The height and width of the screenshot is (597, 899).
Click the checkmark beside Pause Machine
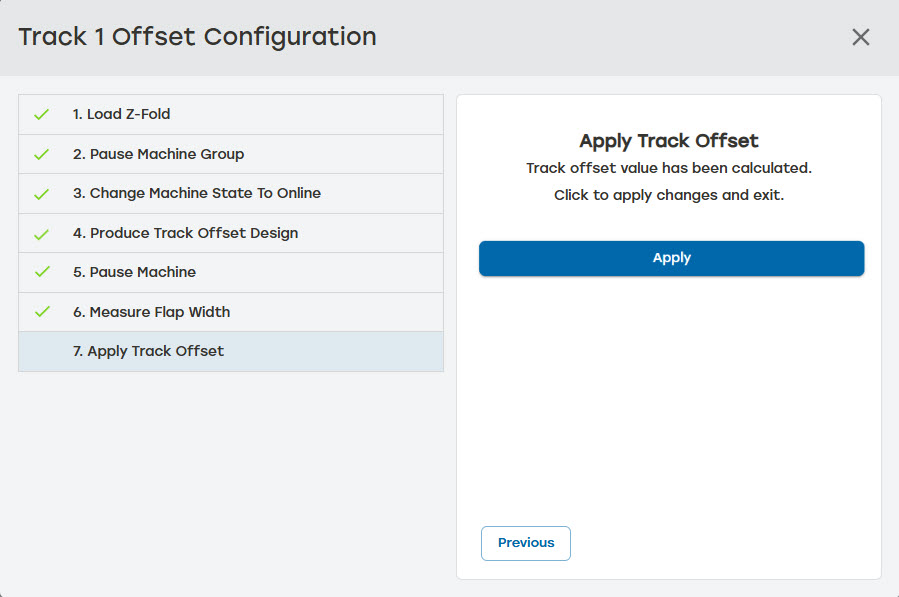tap(41, 272)
